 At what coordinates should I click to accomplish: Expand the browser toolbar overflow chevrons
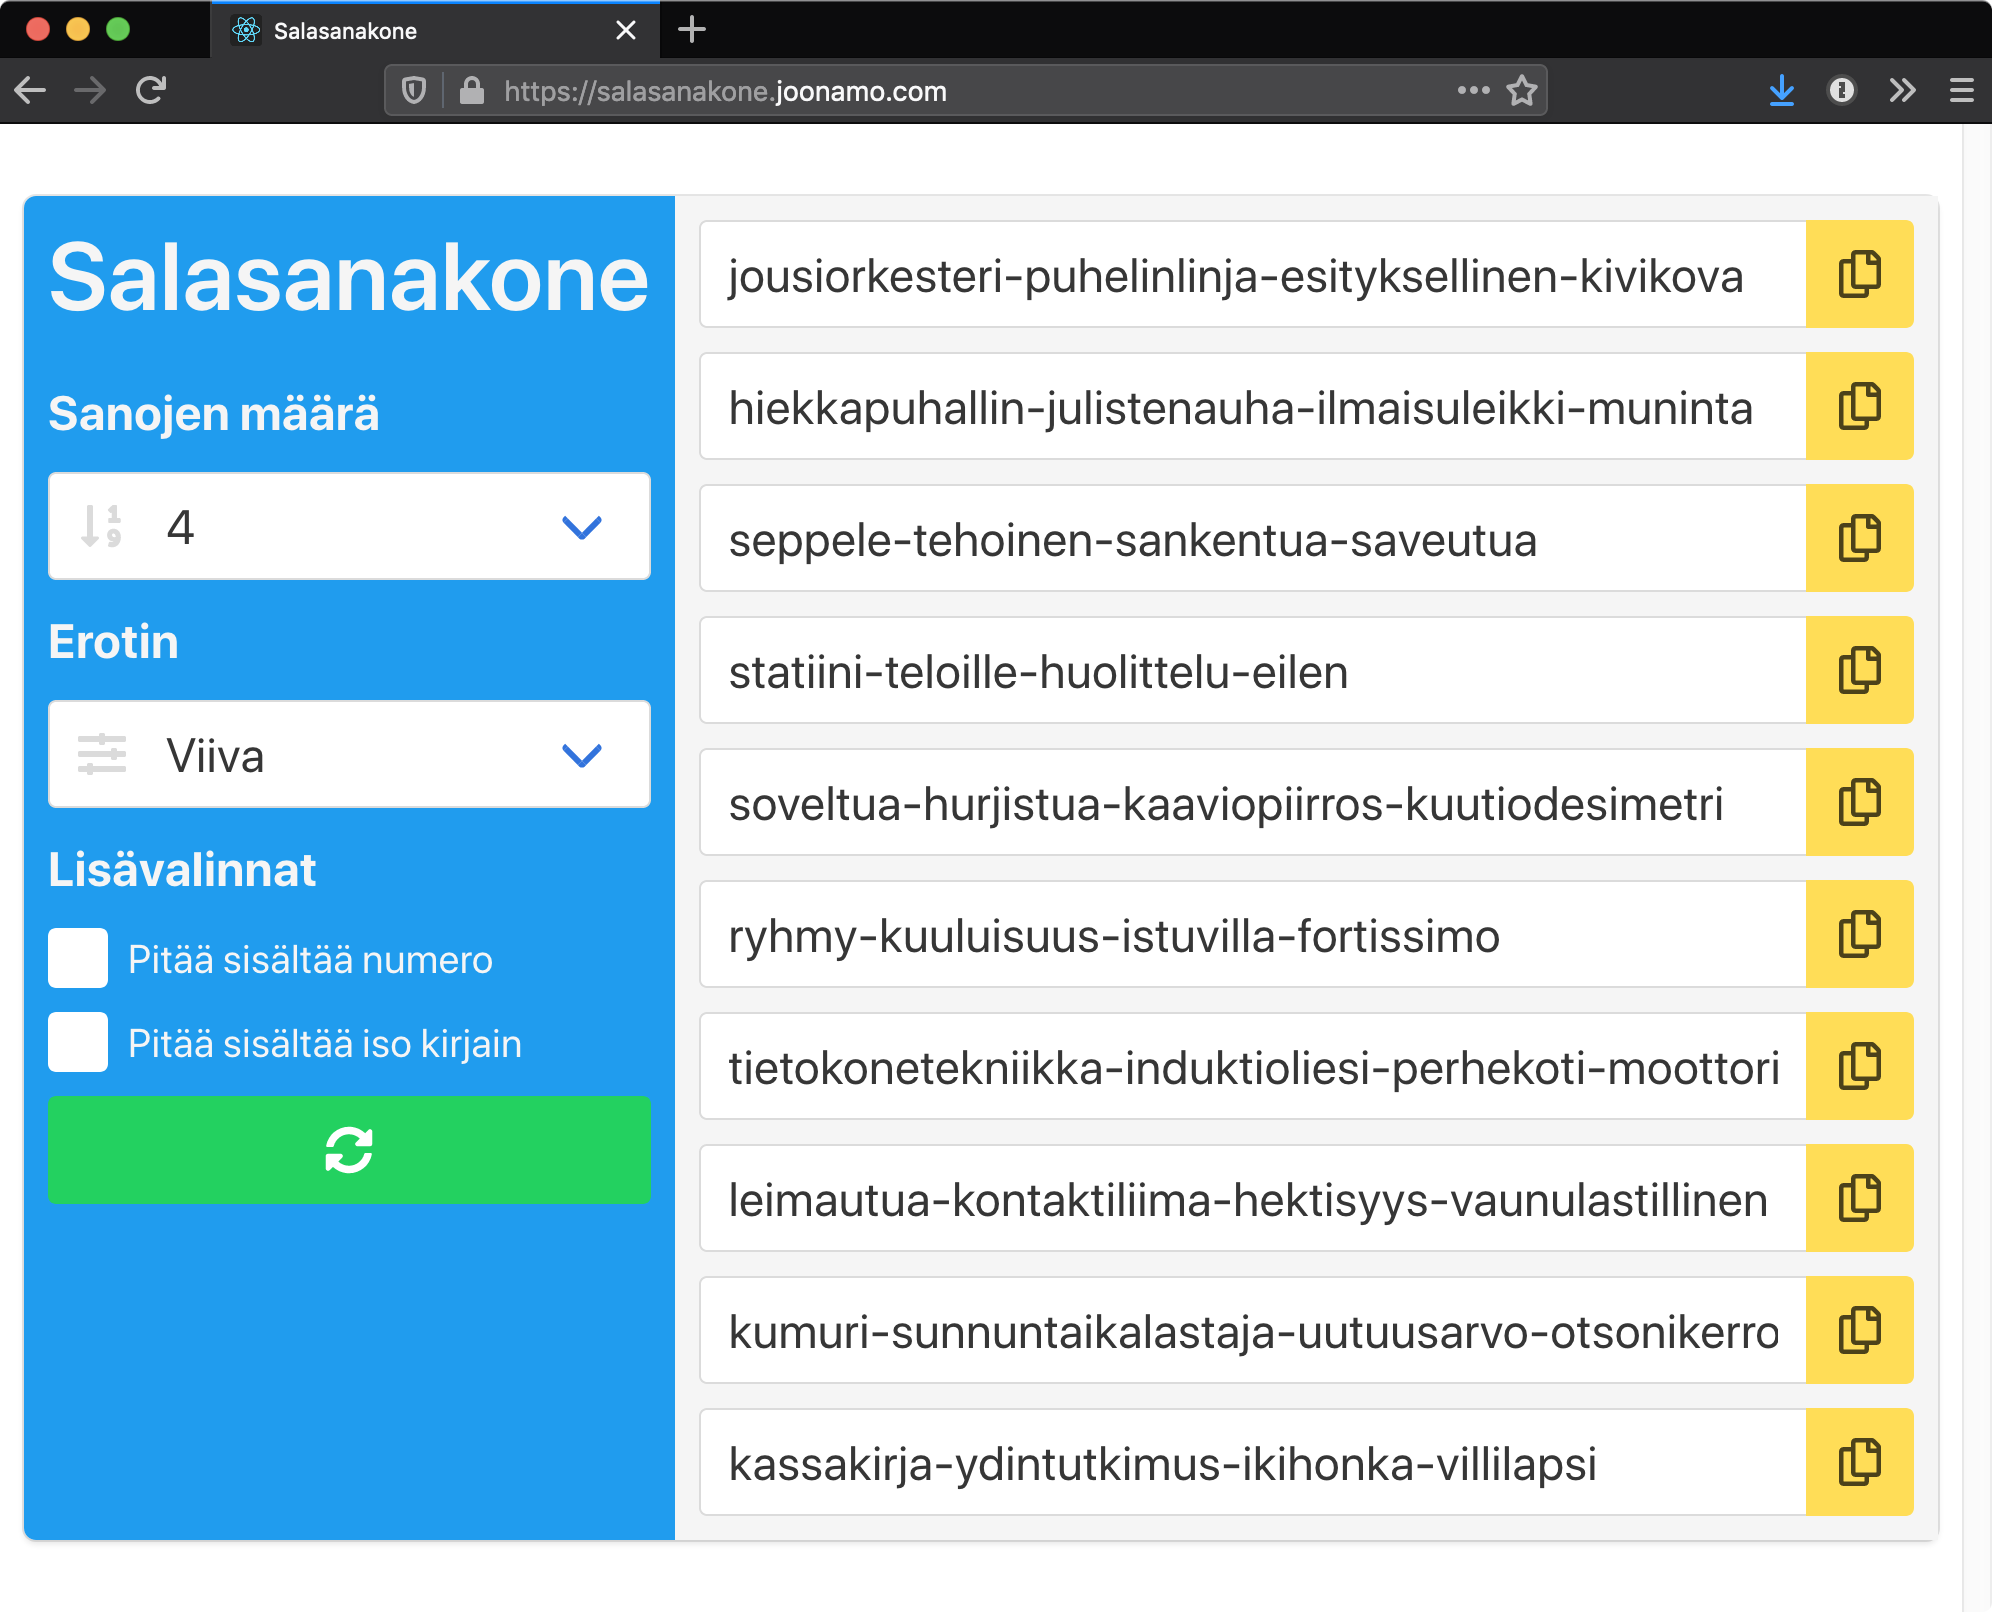1902,91
